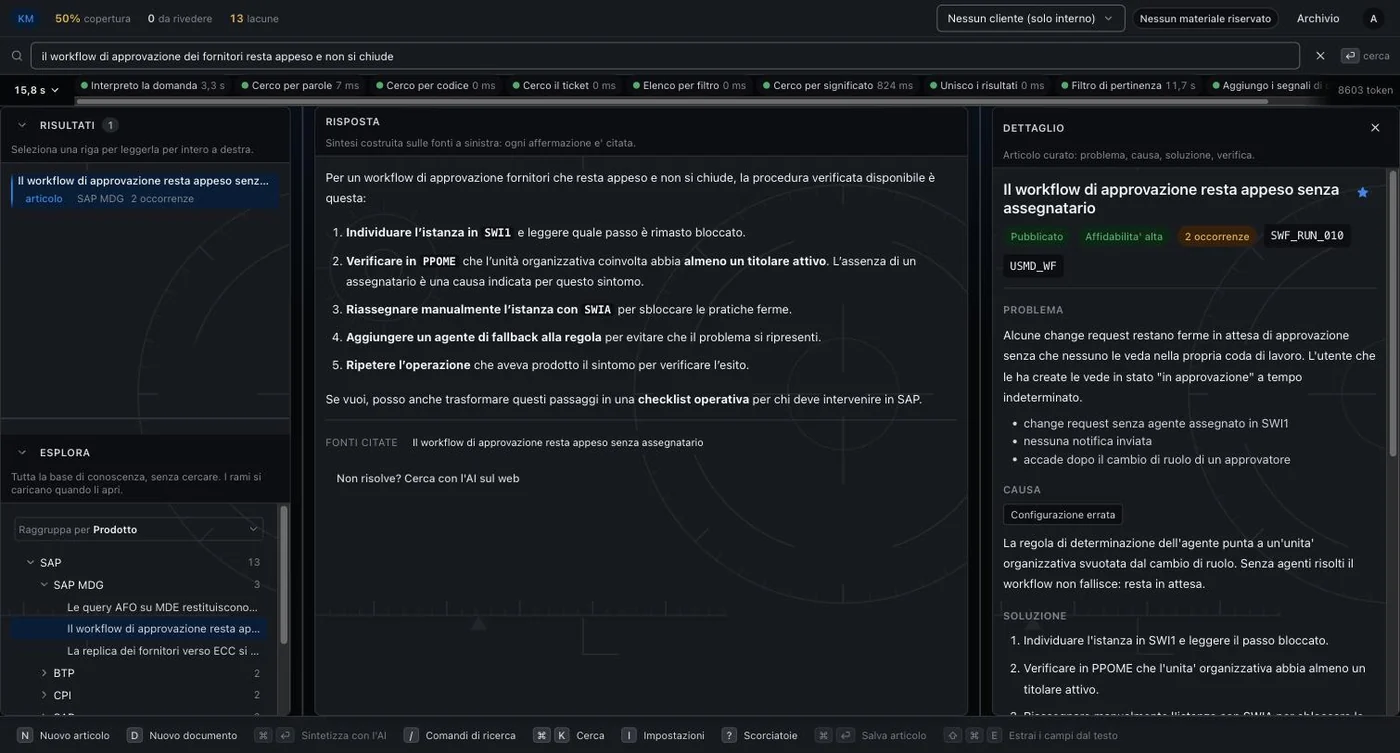Image resolution: width=1400 pixels, height=753 pixels.
Task: Expand the 15,8 s timing dropdown
Action: 36,90
